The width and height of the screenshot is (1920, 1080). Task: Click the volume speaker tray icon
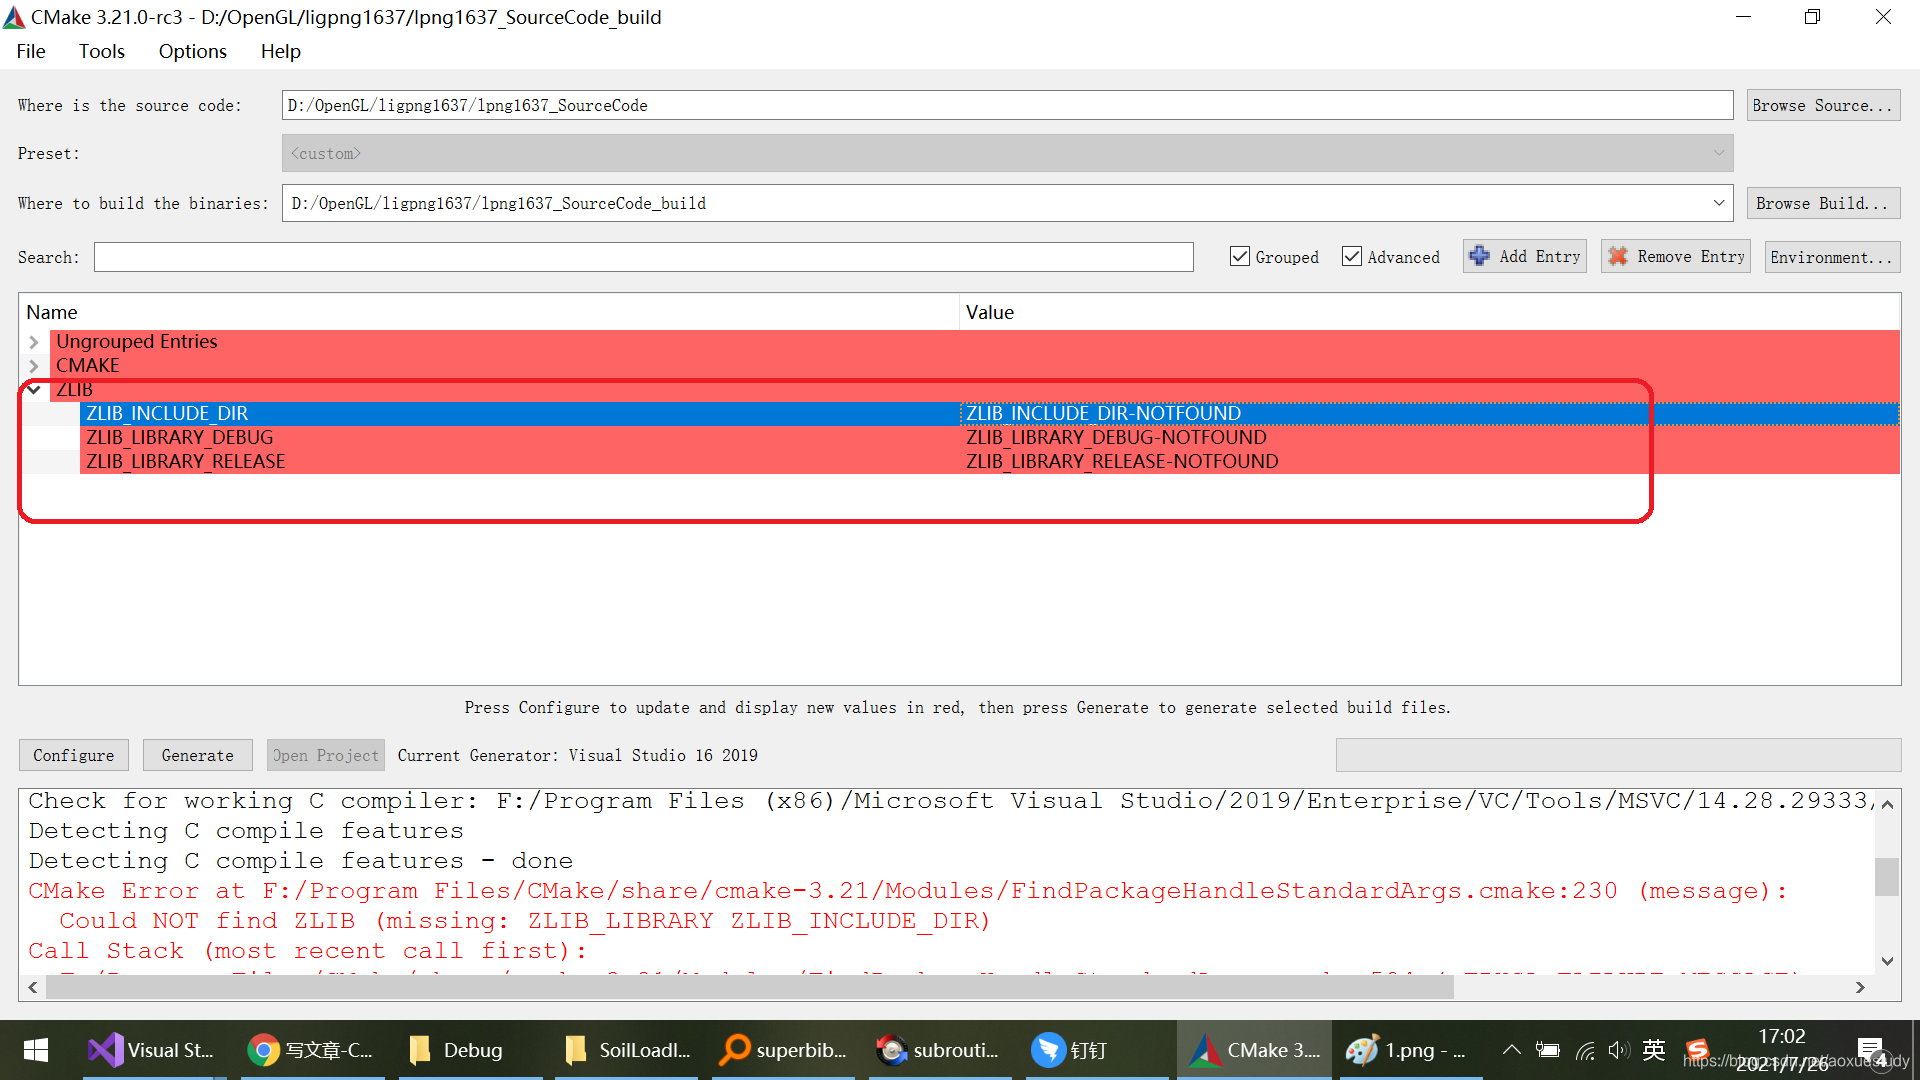tap(1617, 1050)
